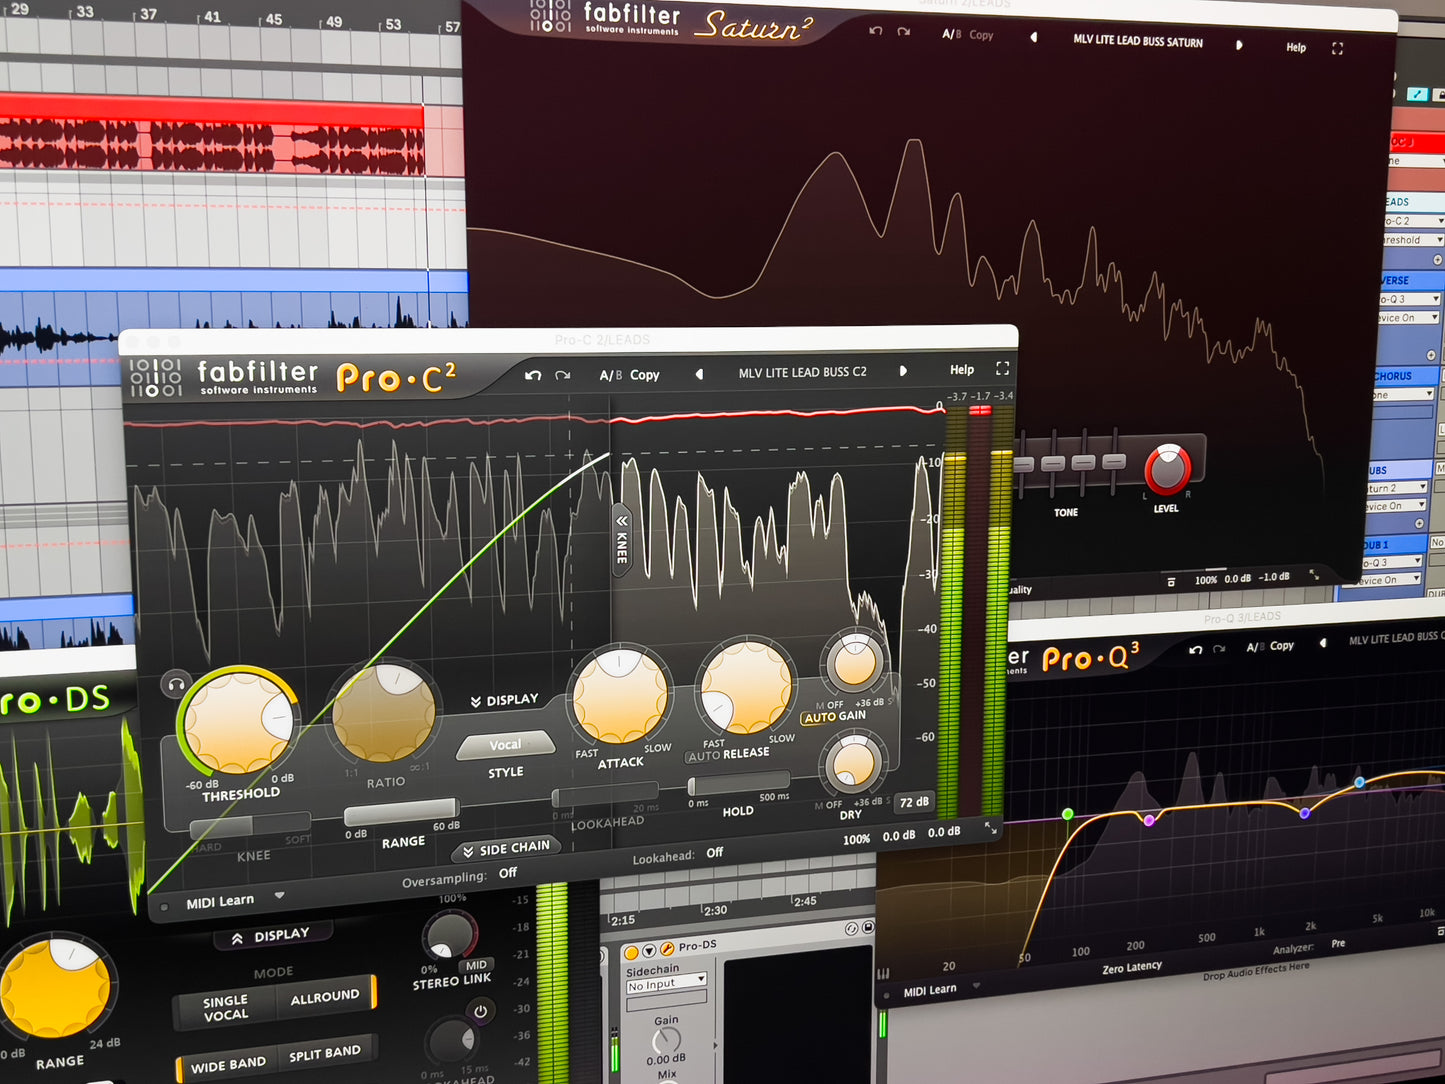The image size is (1445, 1084).
Task: Click the Saturn 2 full screen icon
Action: point(1337,48)
